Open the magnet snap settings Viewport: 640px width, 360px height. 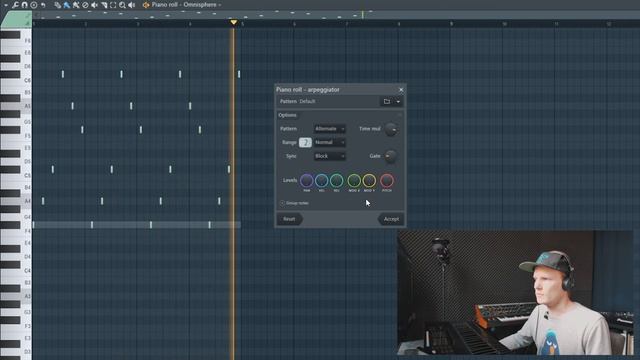pos(24,5)
